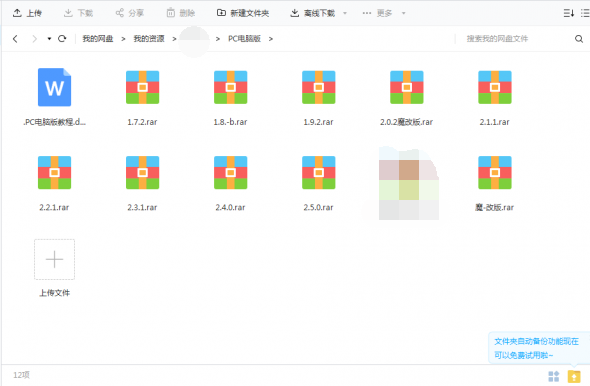This screenshot has width=590, height=386.
Task: Click the 2.4.0.rar file name
Action: pyautogui.click(x=230, y=207)
